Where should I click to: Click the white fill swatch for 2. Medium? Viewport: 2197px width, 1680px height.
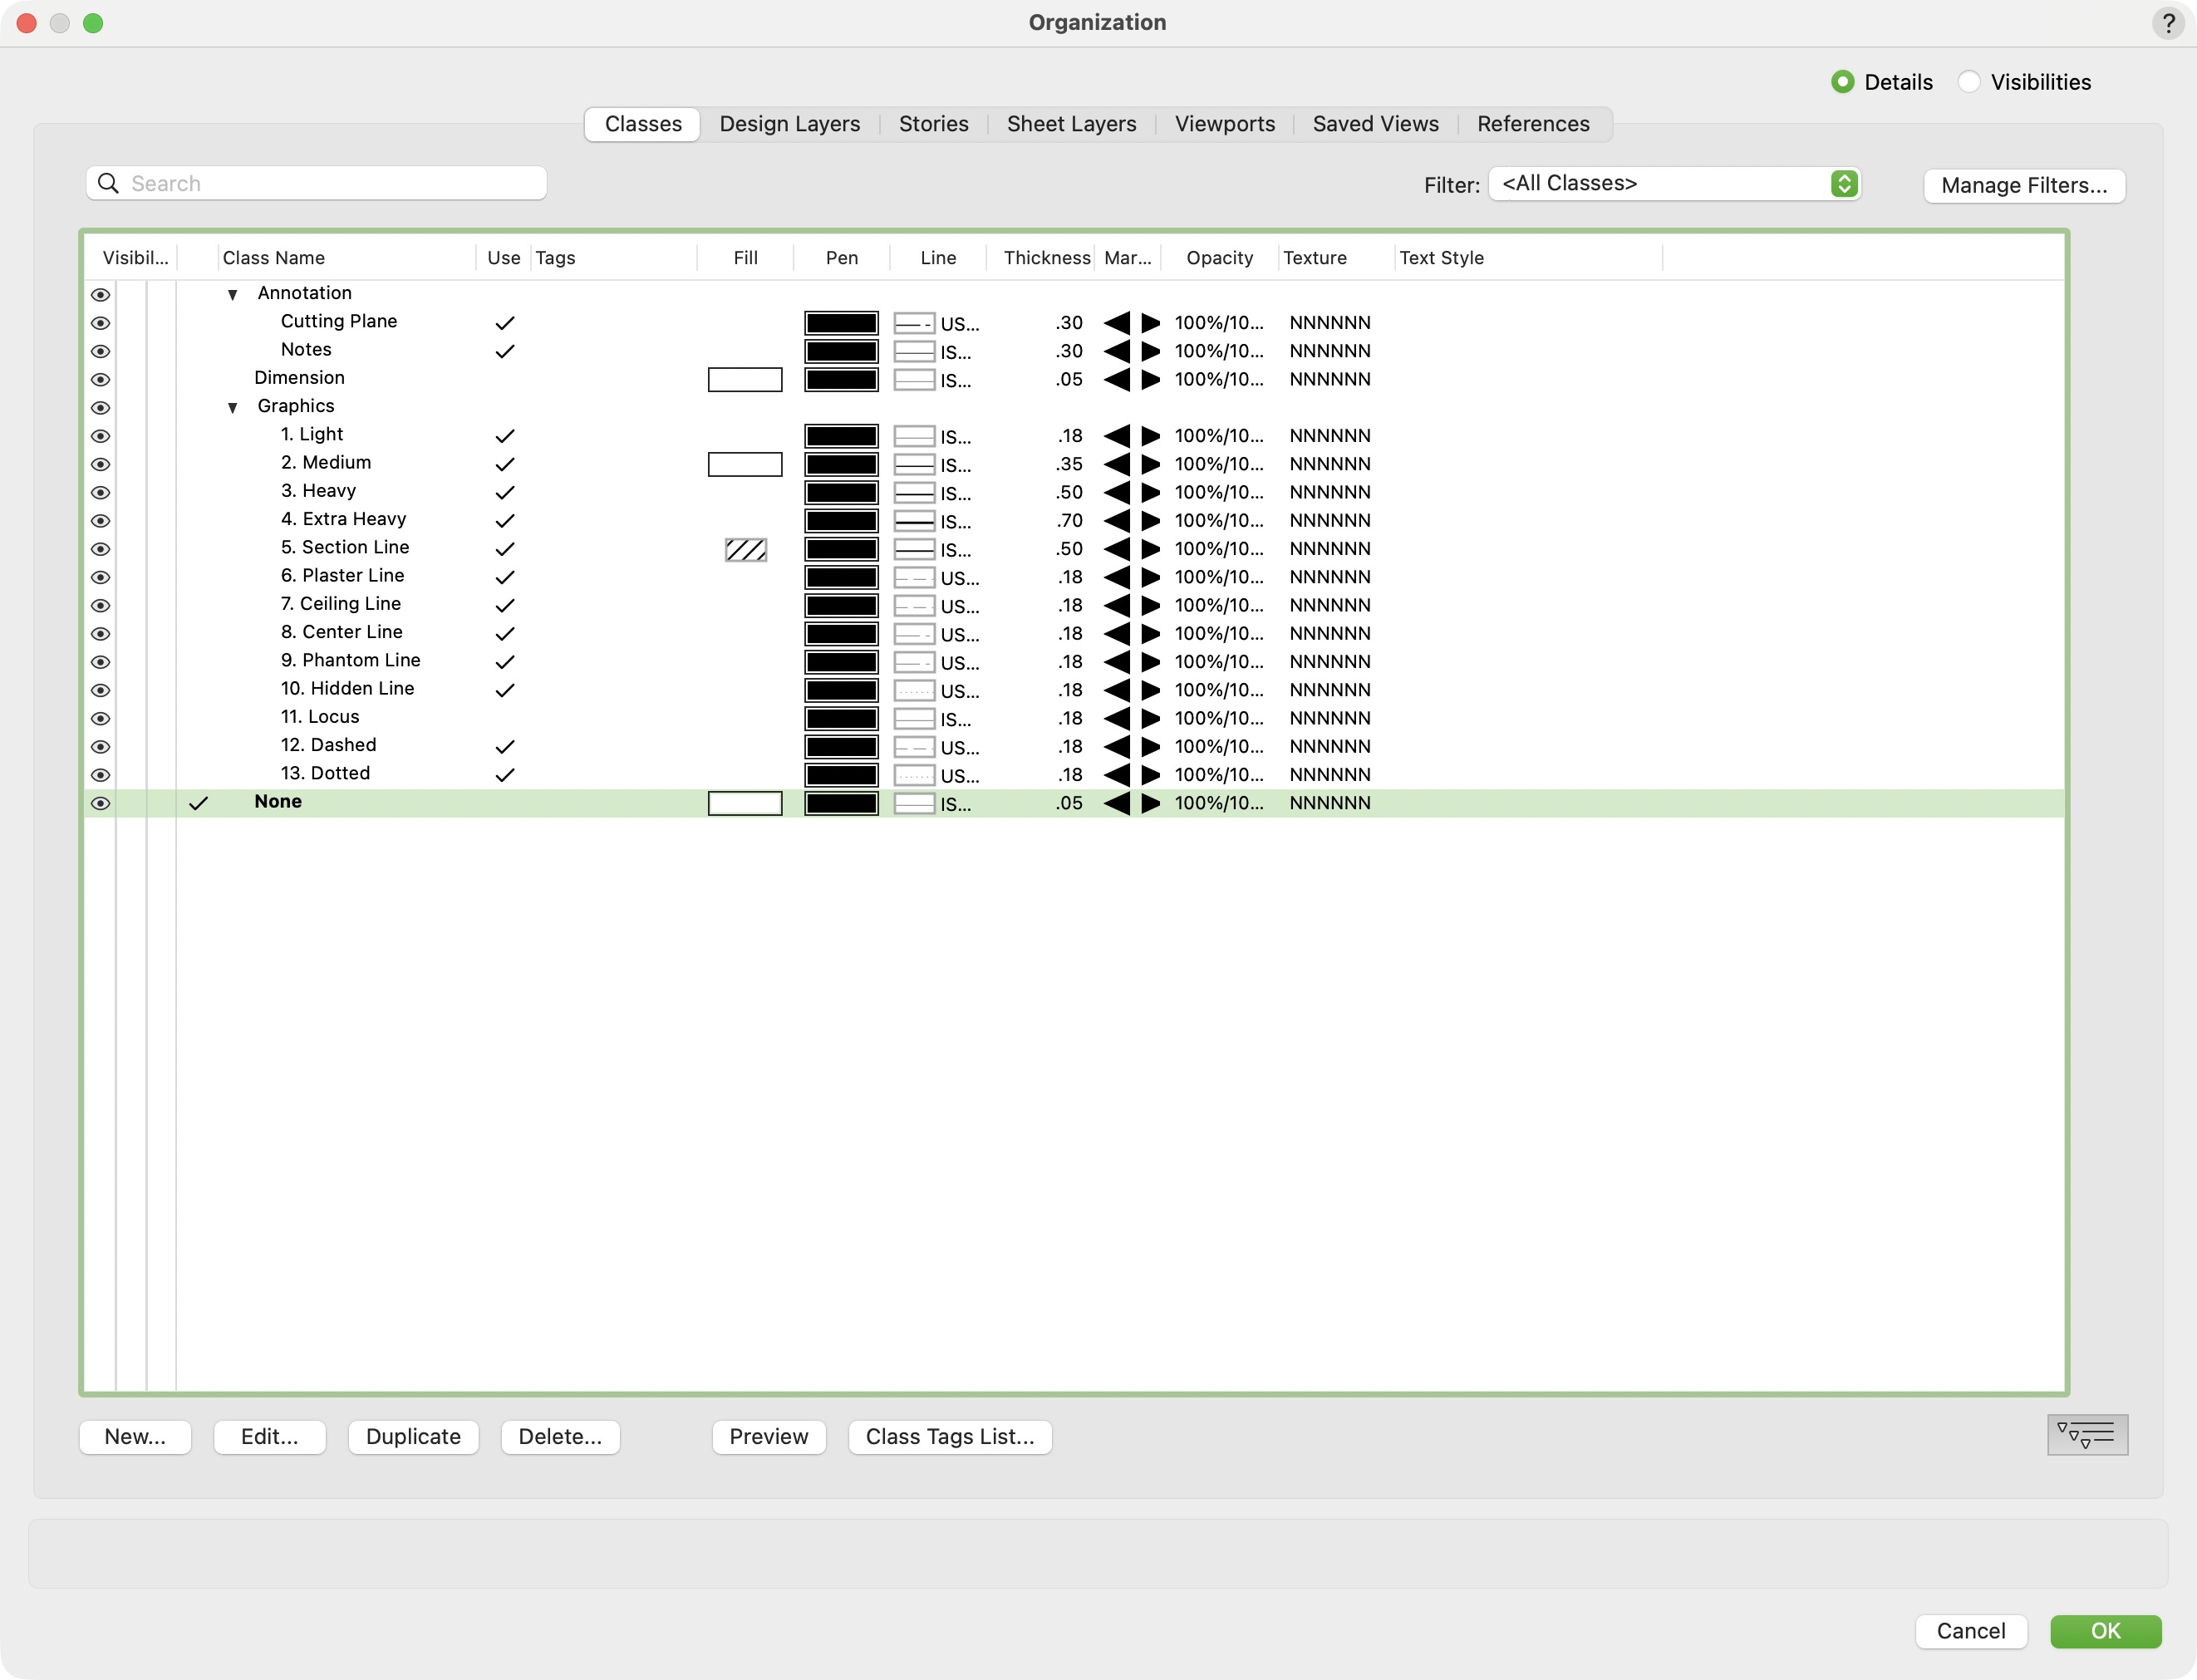(745, 464)
